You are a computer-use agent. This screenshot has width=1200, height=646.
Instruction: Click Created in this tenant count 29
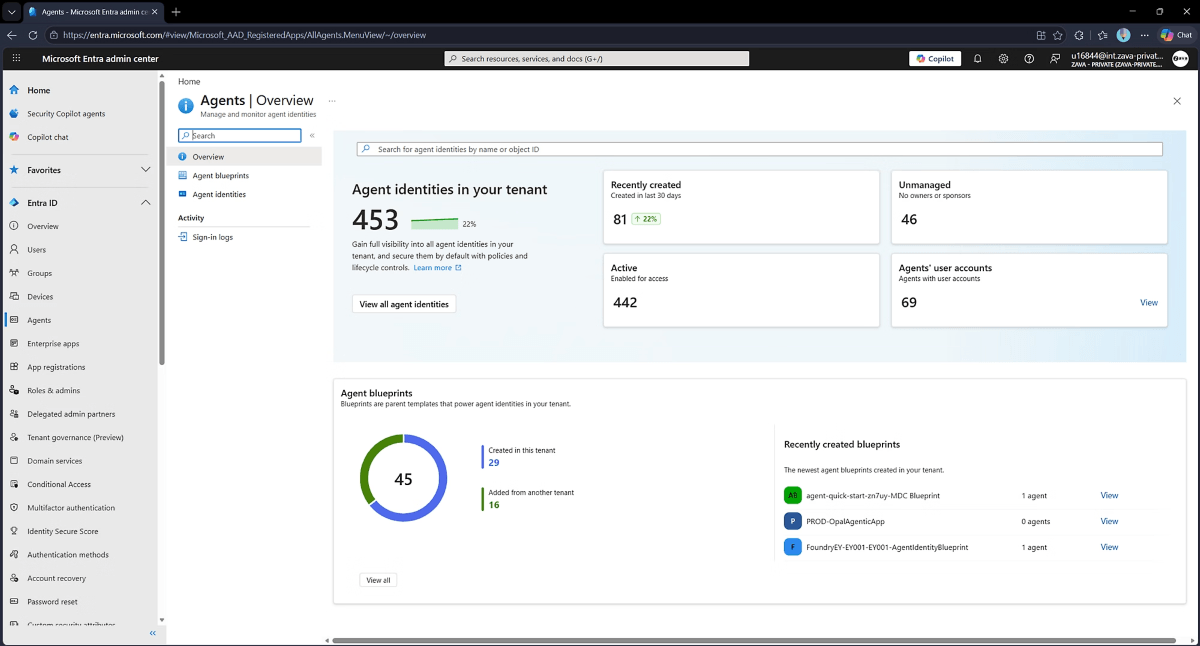(494, 463)
